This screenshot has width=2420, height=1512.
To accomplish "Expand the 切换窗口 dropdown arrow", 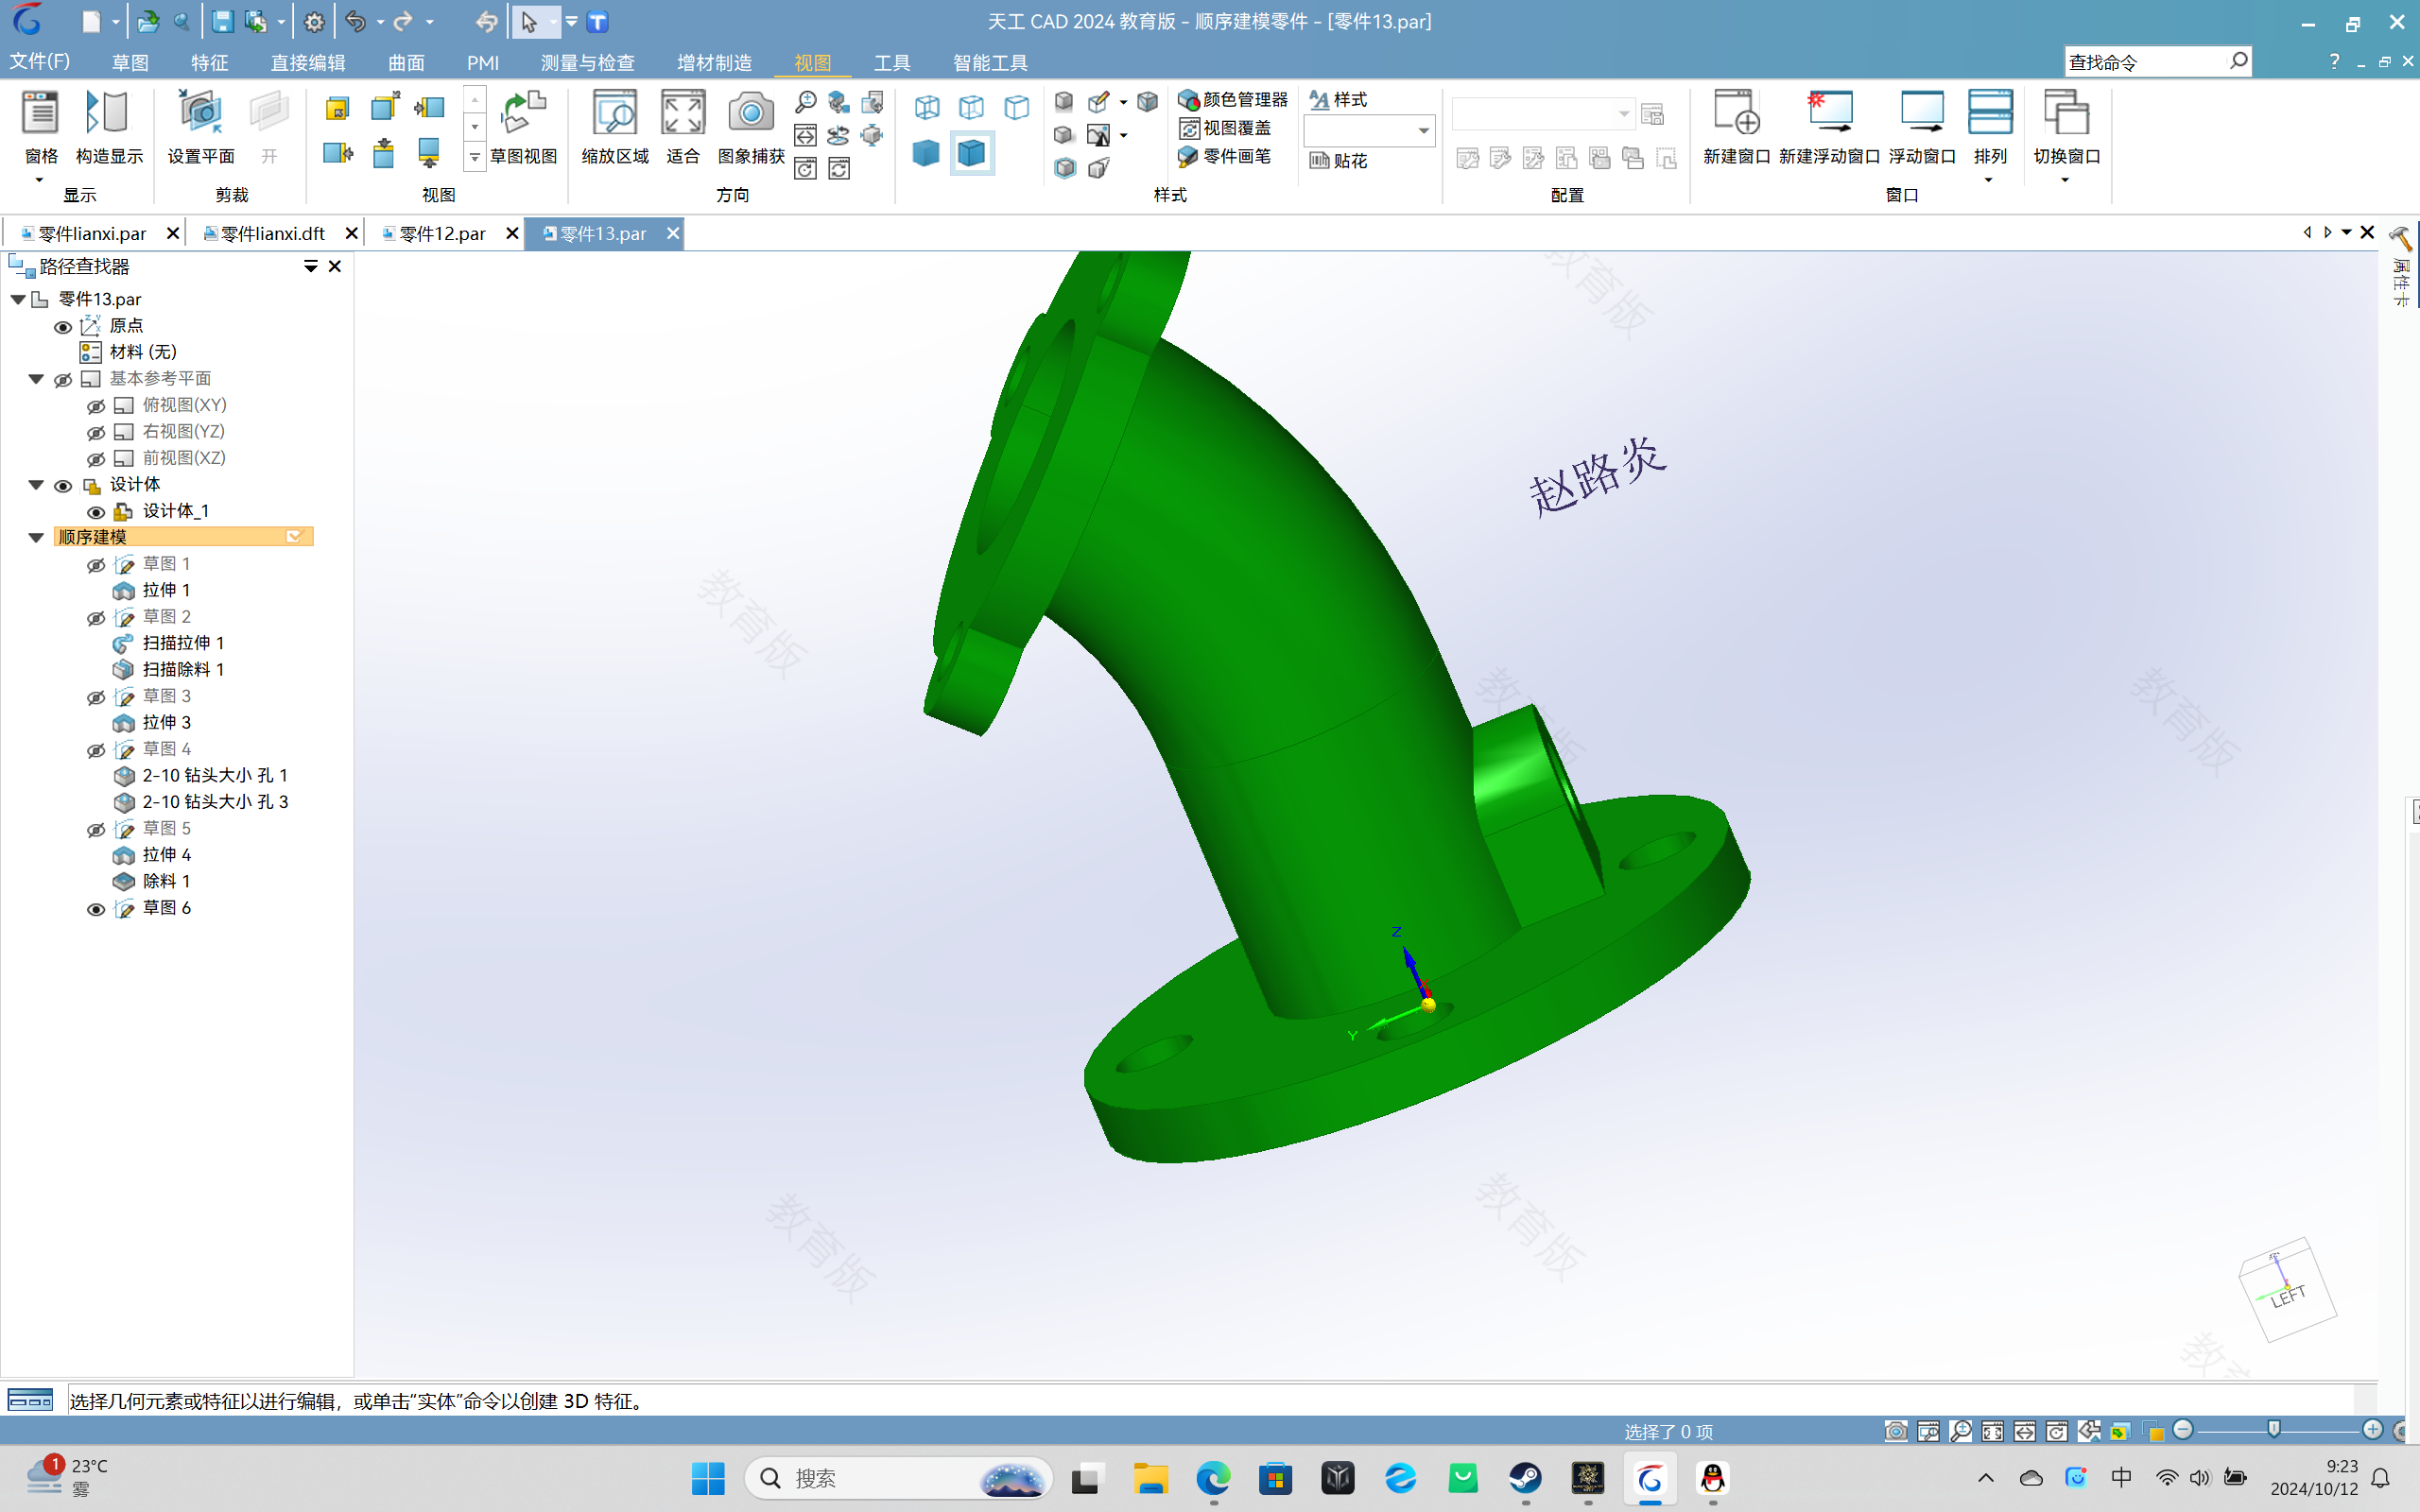I will click(x=2066, y=180).
